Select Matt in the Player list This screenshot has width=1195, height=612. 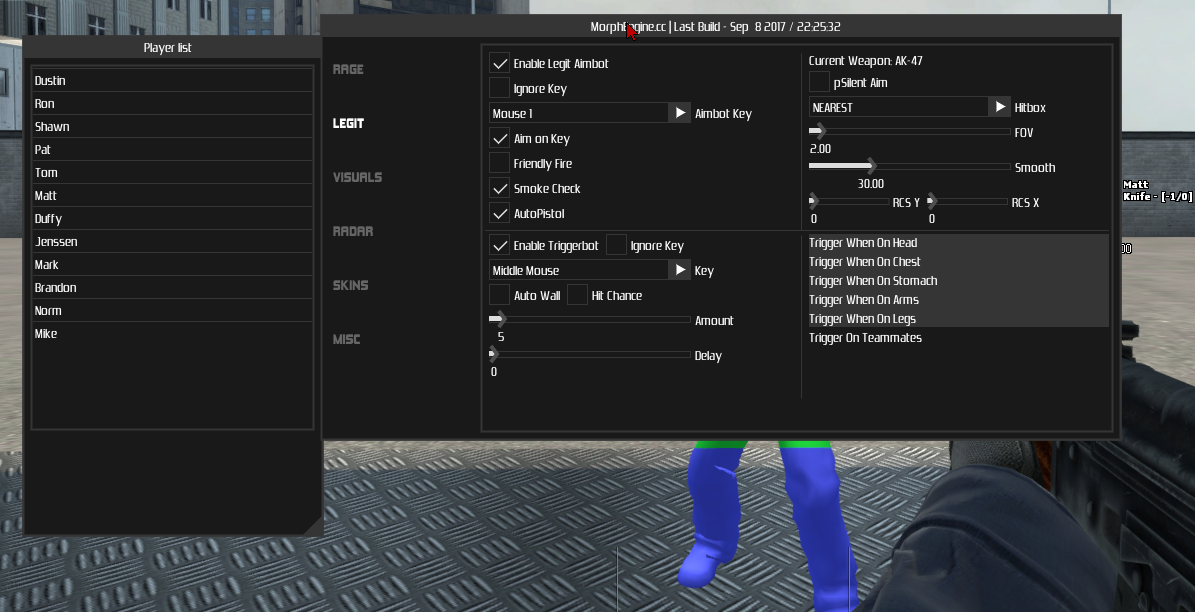click(172, 196)
